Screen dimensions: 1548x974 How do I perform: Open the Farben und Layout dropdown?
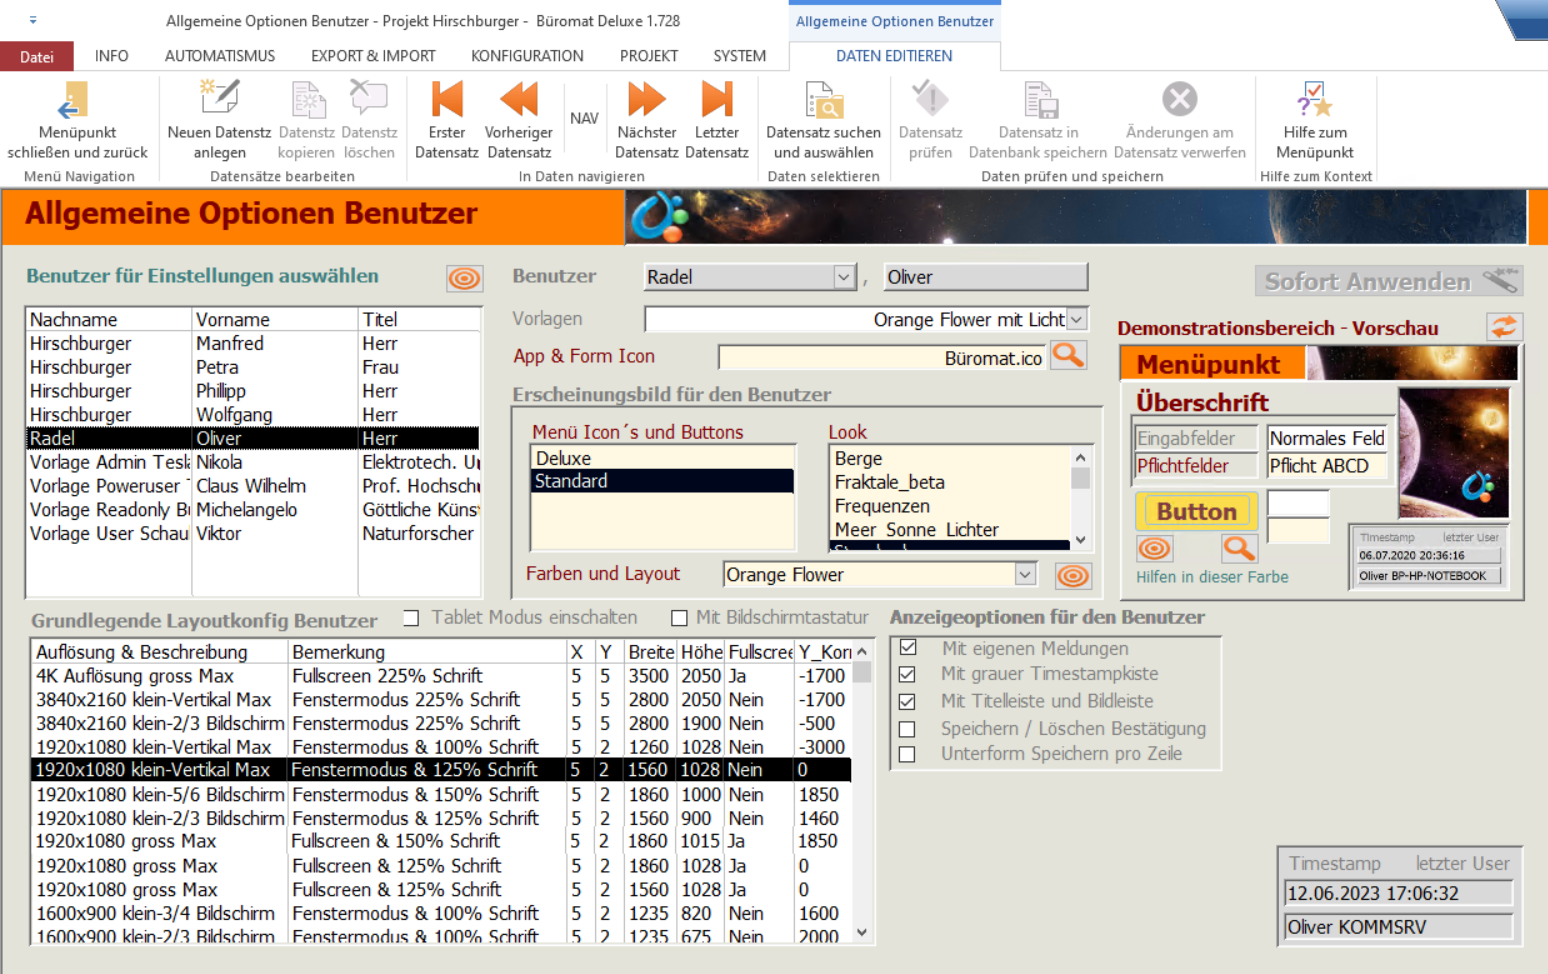[1025, 574]
